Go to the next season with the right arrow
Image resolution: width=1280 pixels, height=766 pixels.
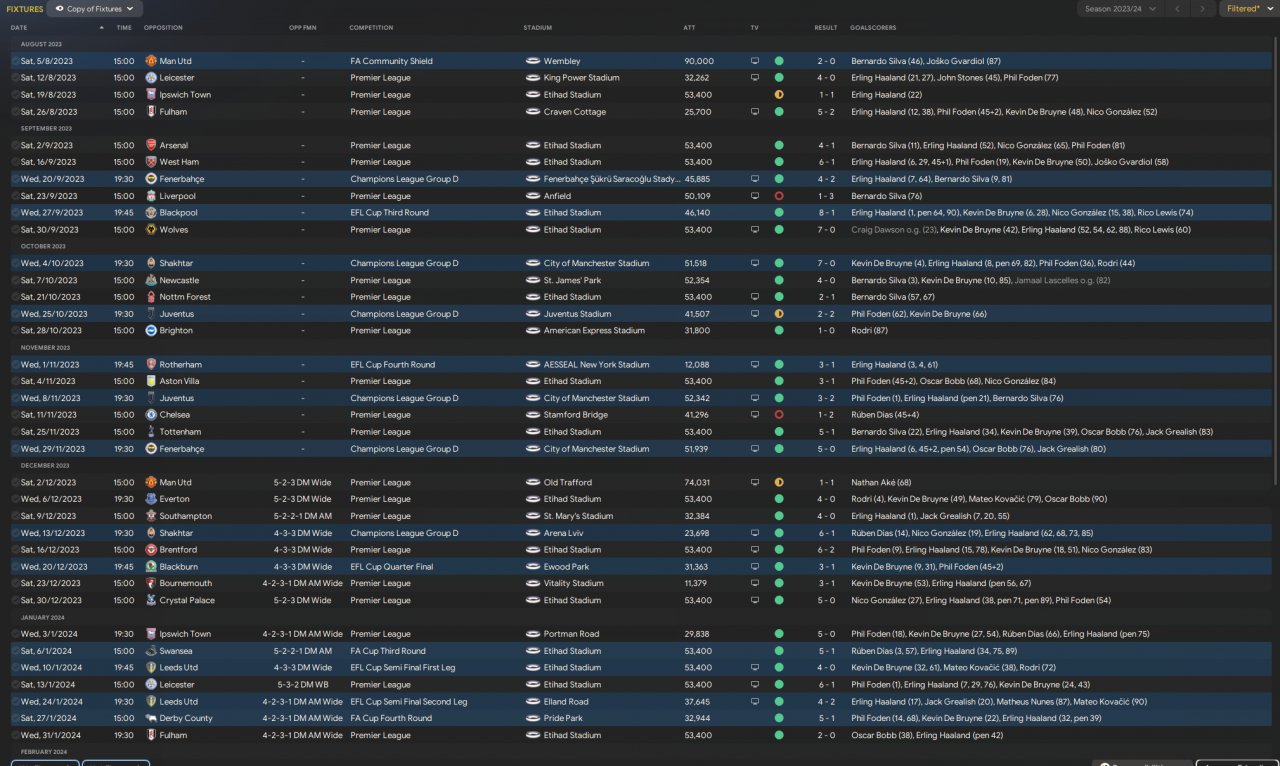[1203, 9]
